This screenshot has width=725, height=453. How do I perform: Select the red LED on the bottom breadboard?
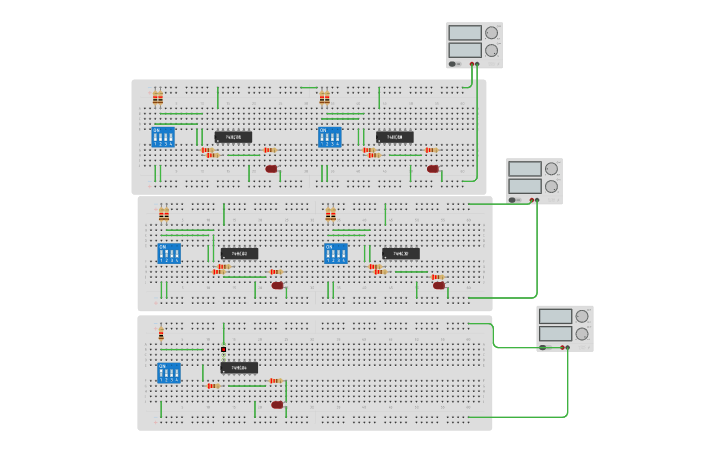(x=277, y=405)
